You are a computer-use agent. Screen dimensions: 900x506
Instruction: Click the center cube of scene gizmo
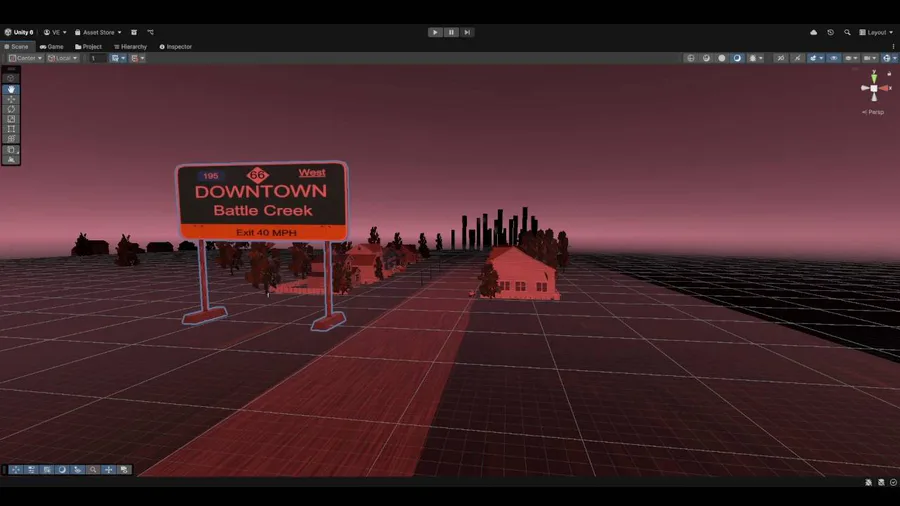pos(874,88)
